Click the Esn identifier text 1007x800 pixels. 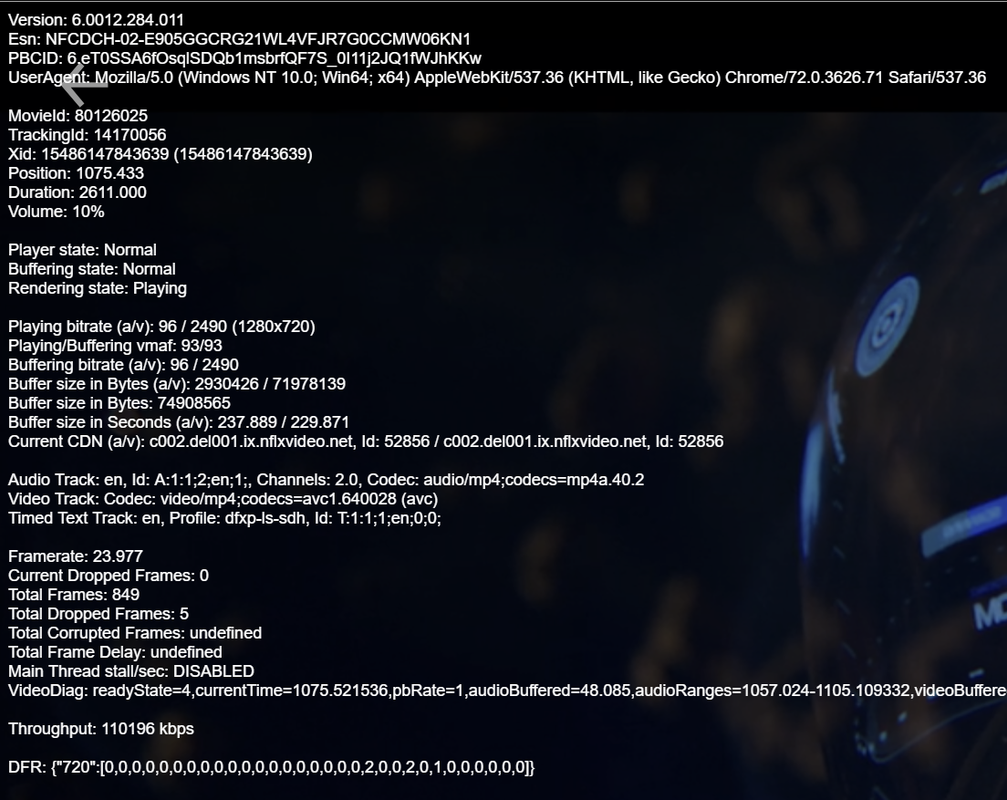click(x=239, y=39)
